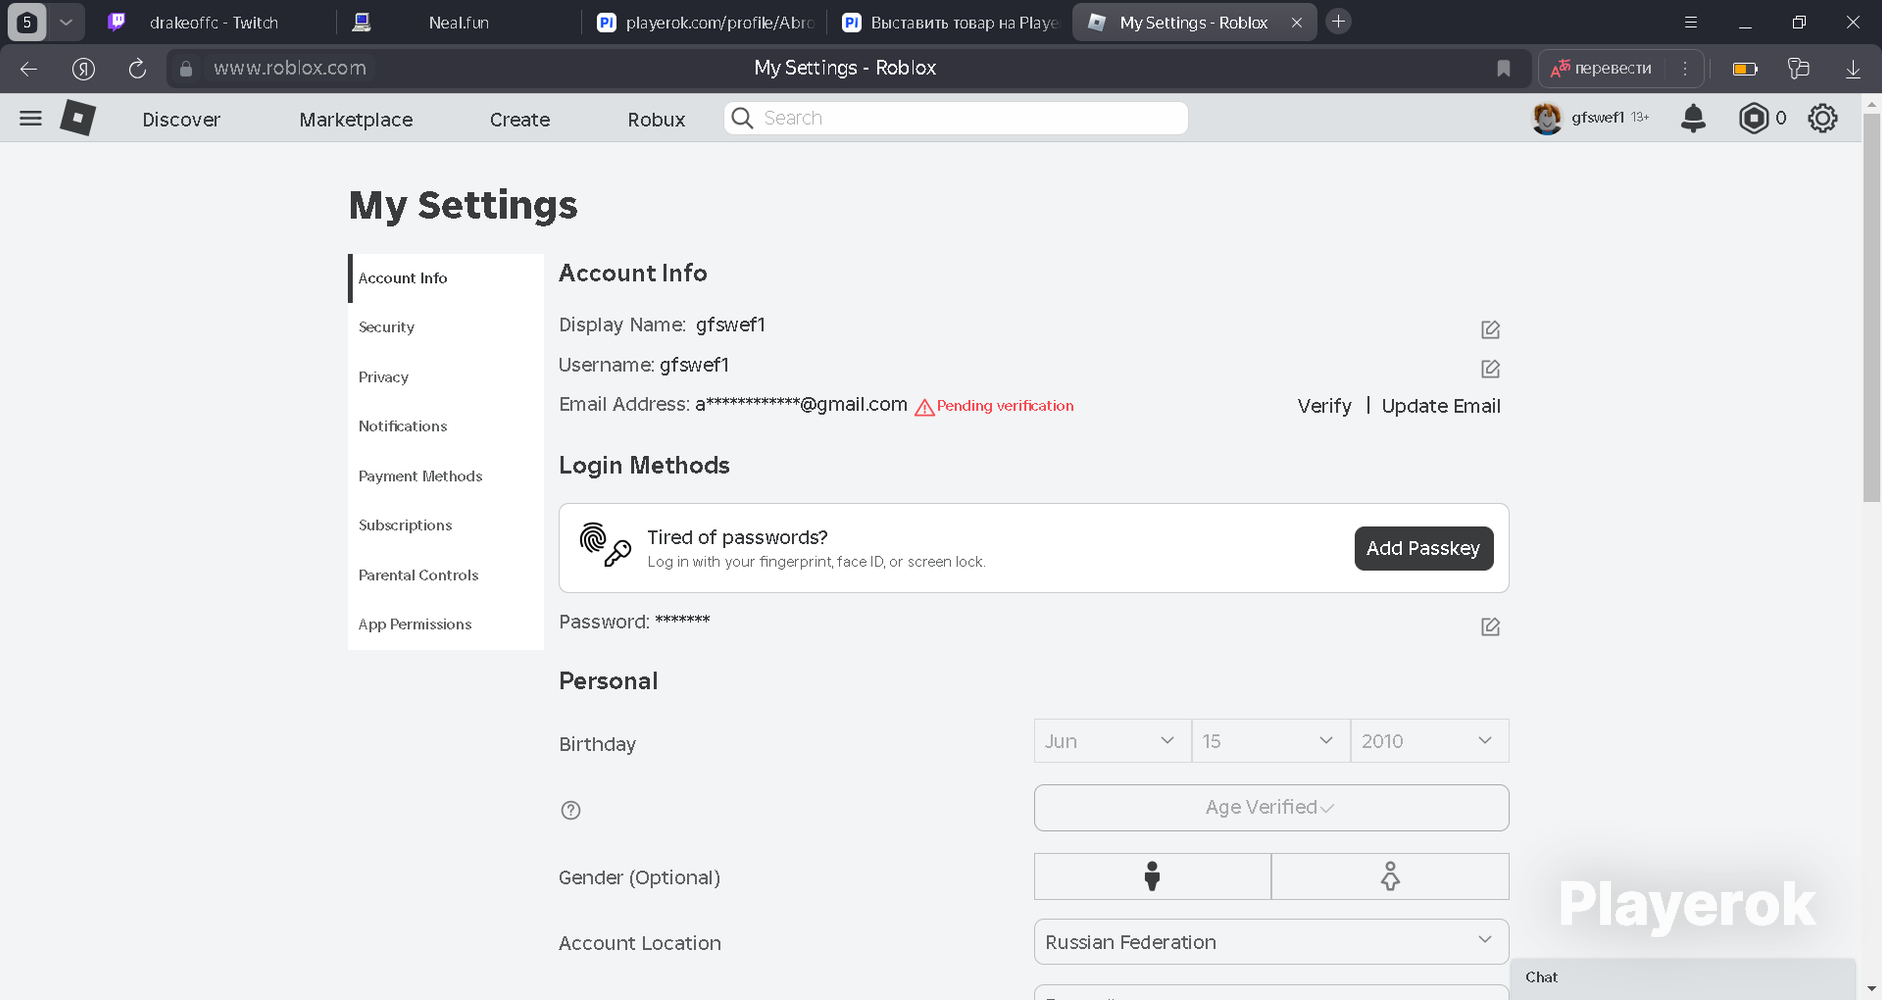Screen dimensions: 1882x1000
Task: Click the address bar URL www.roblox.com
Action: pos(290,68)
